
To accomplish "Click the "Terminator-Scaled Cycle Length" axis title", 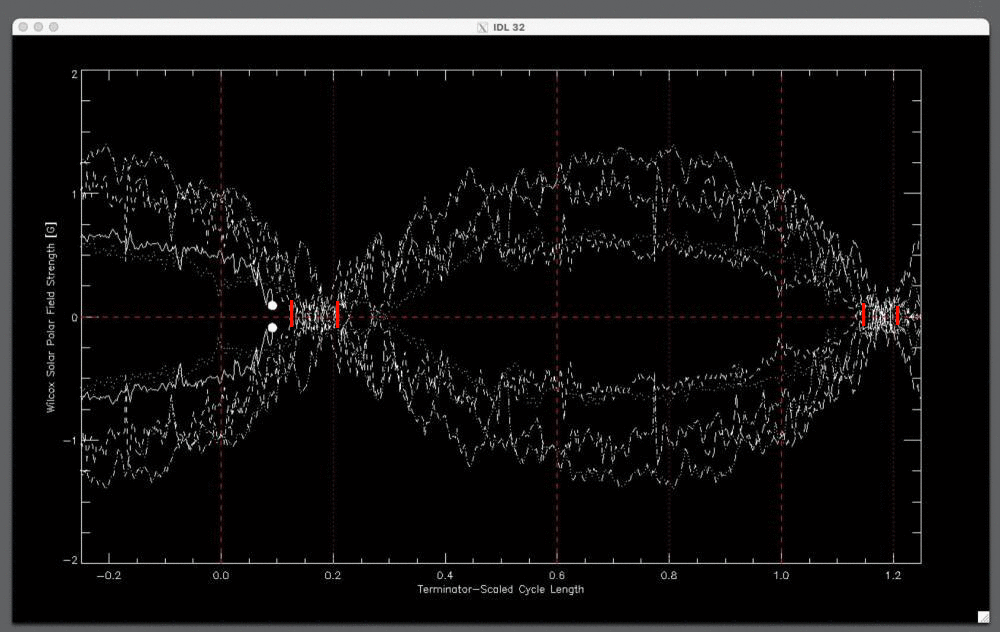I will [501, 589].
